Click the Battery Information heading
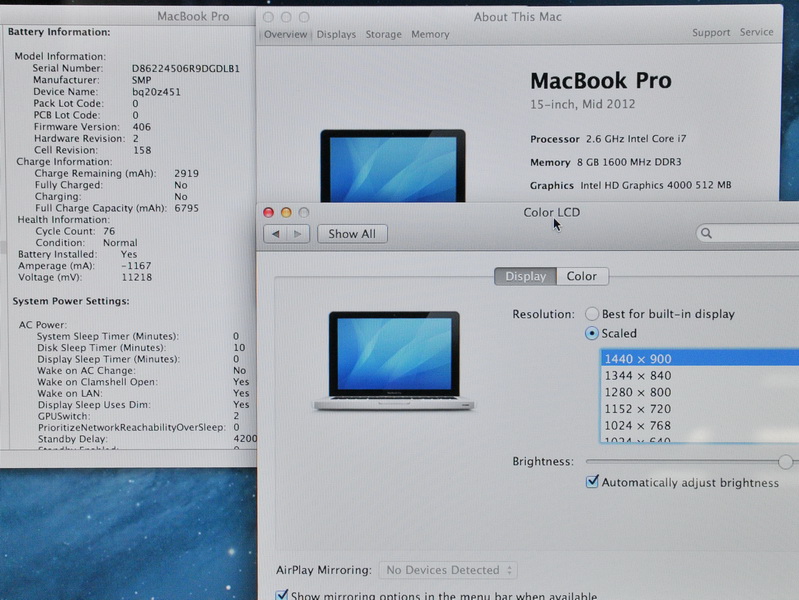The height and width of the screenshot is (600, 799). pyautogui.click(x=59, y=32)
